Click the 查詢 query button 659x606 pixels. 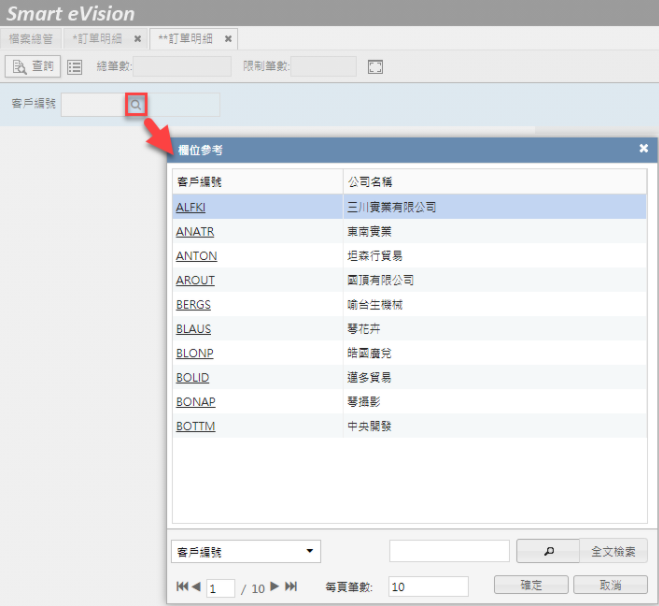tap(33, 67)
